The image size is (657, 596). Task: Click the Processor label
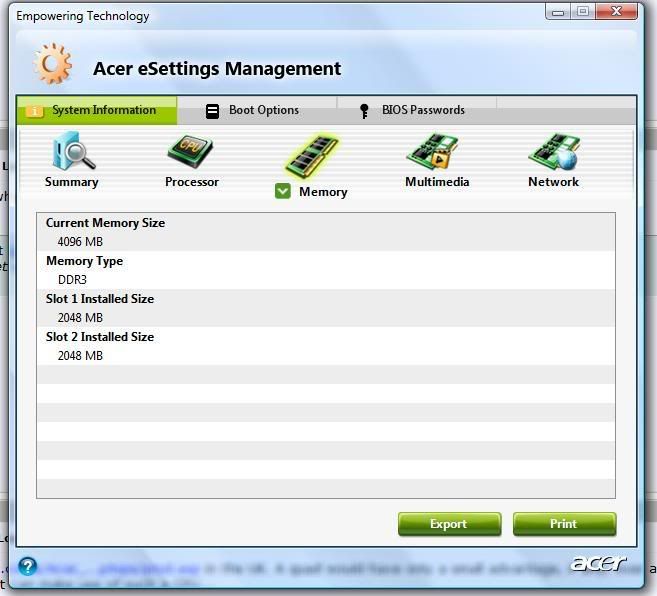click(192, 182)
